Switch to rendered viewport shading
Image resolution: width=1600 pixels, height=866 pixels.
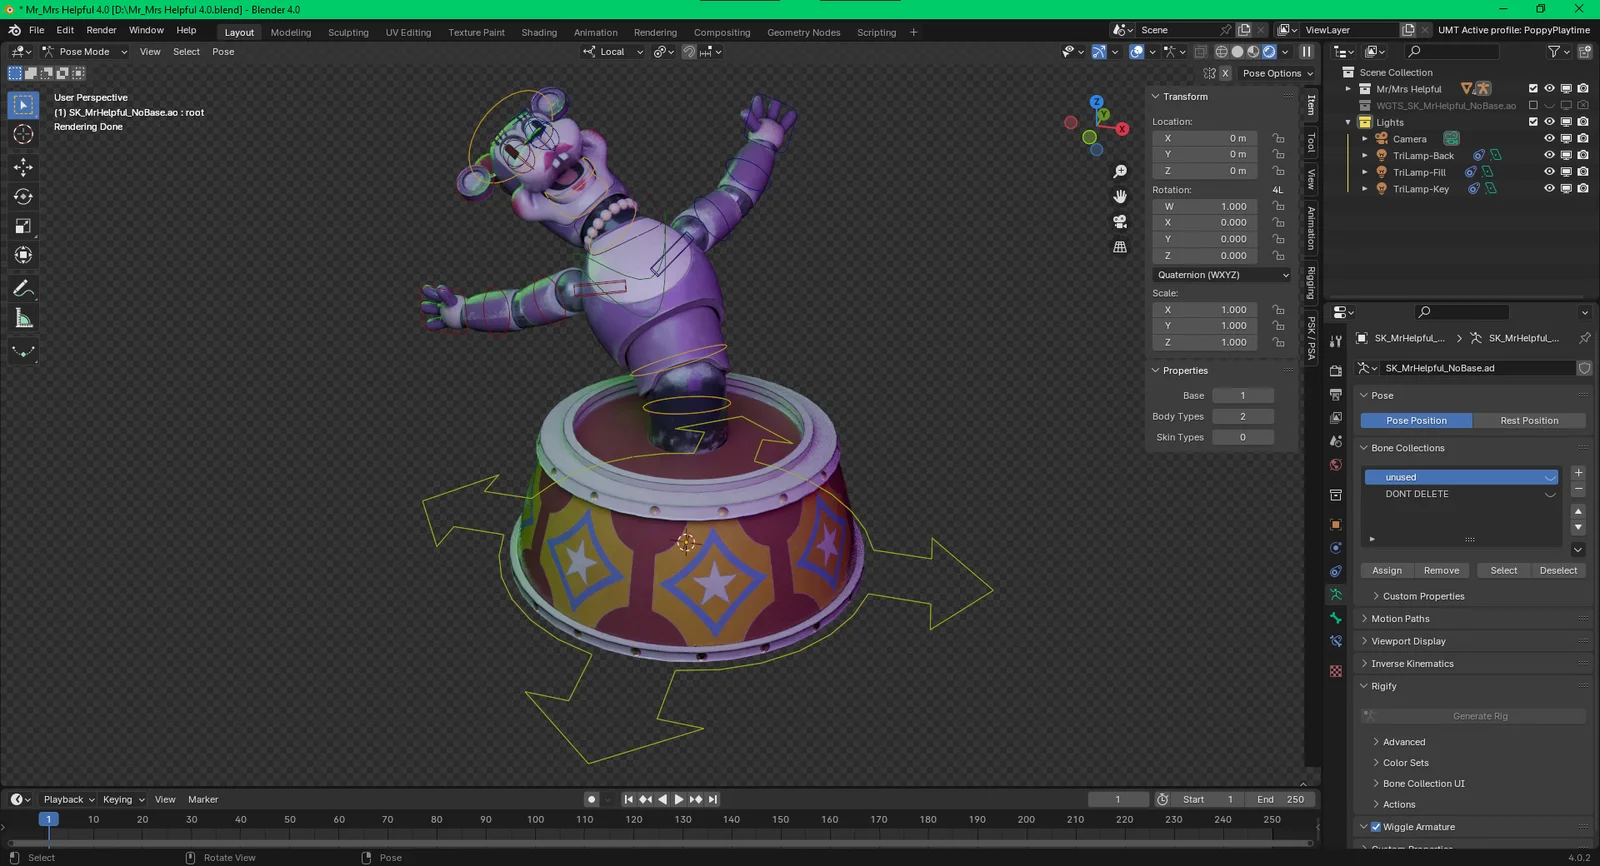coord(1269,52)
